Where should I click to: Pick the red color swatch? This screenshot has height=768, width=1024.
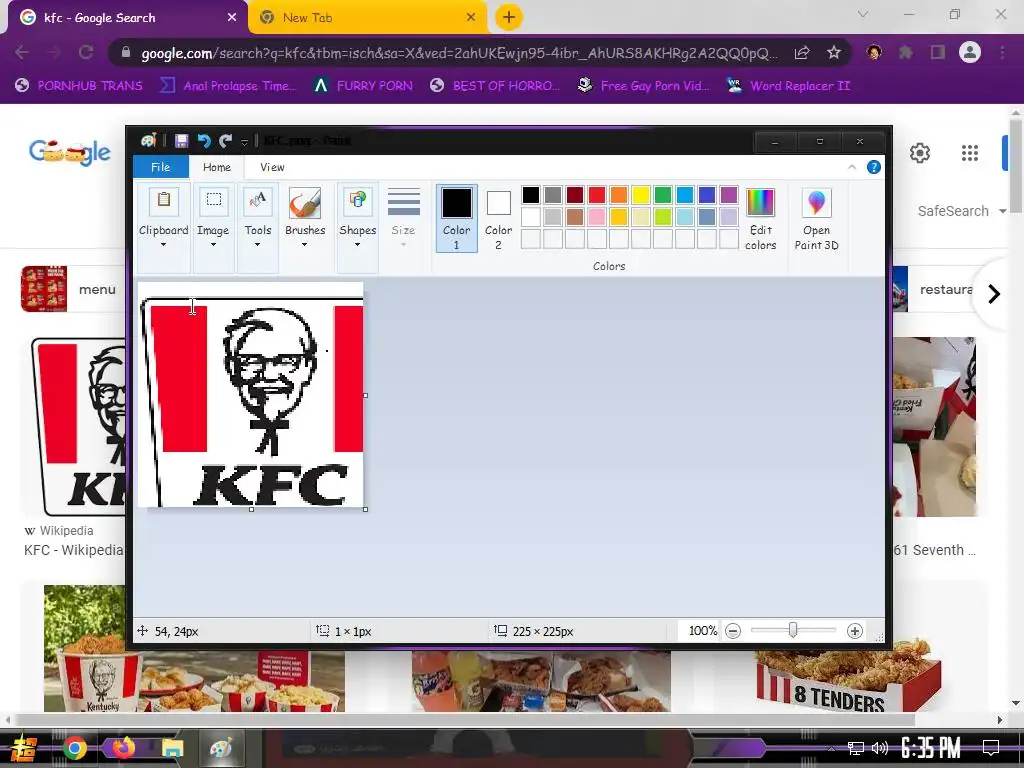point(597,195)
